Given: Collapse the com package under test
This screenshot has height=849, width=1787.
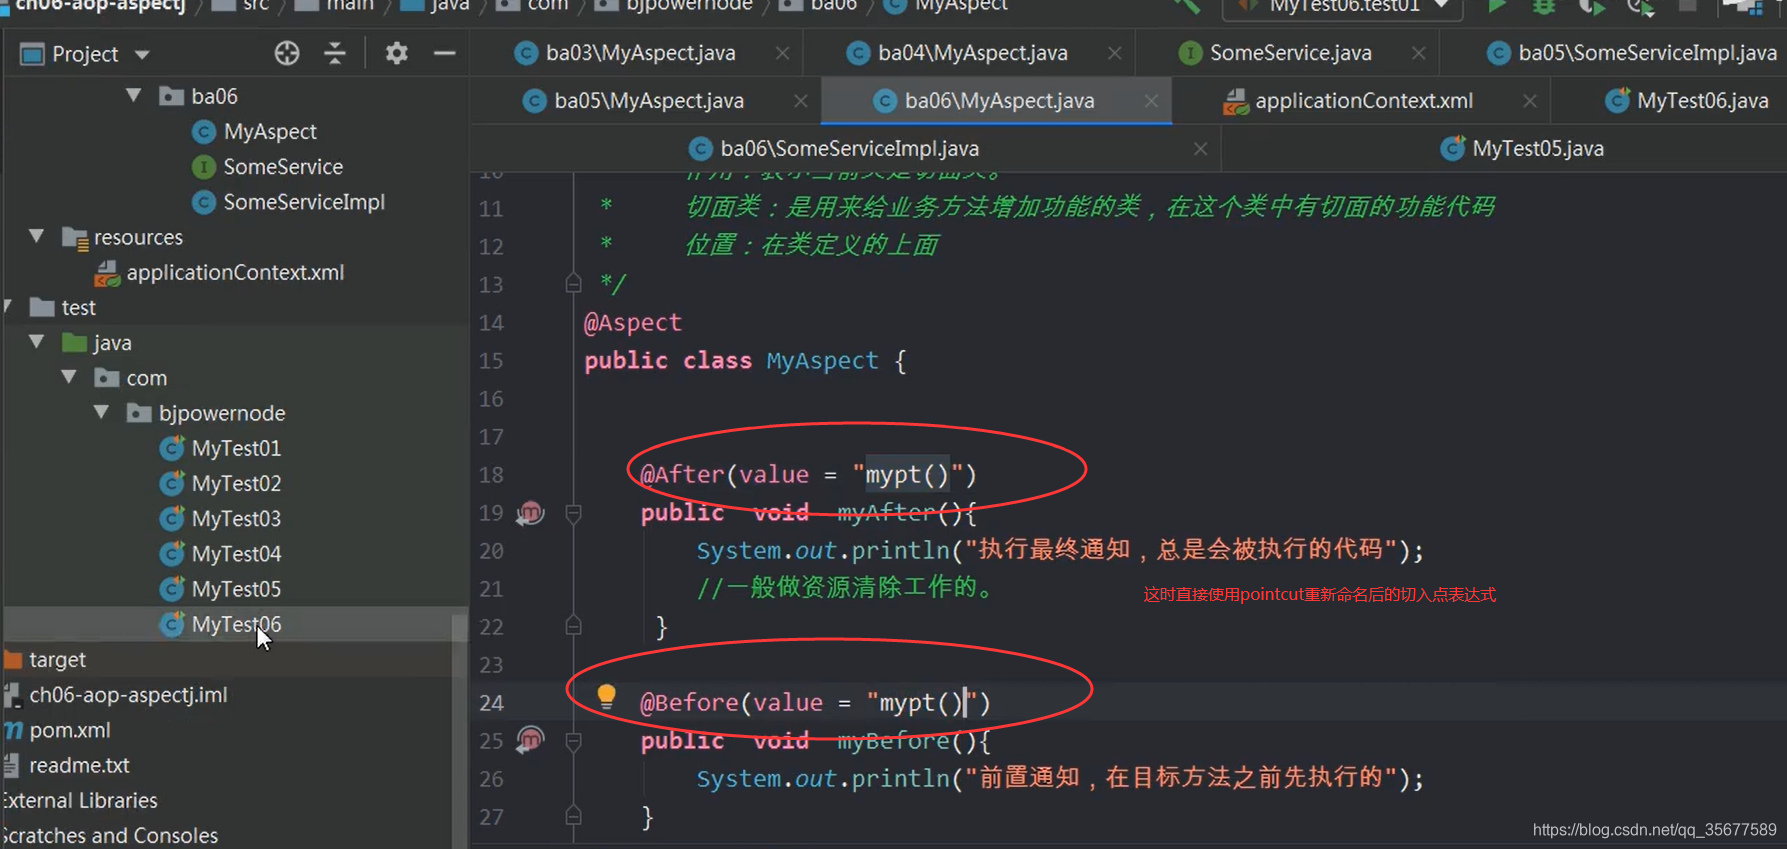Looking at the screenshot, I should (69, 377).
